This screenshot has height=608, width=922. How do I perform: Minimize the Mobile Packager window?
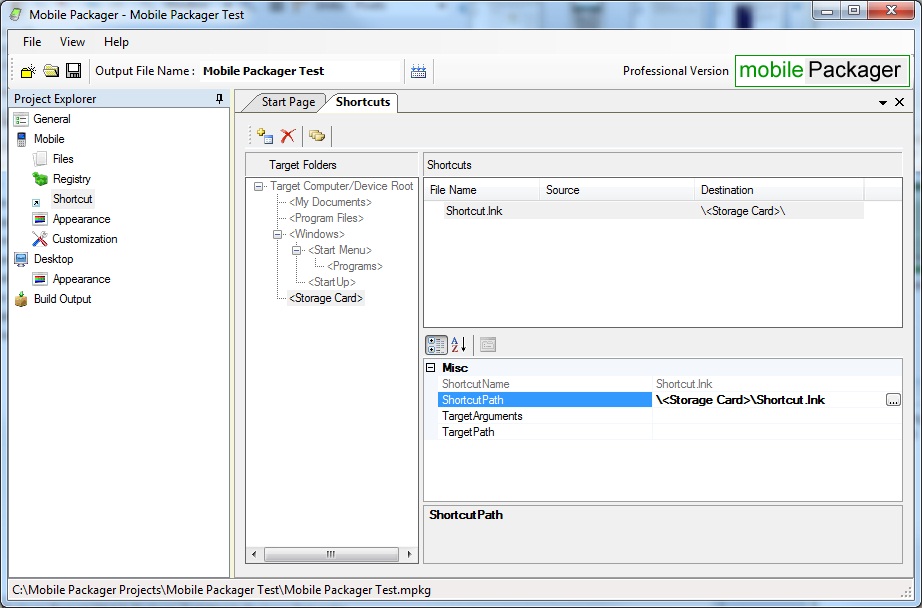[x=827, y=11]
